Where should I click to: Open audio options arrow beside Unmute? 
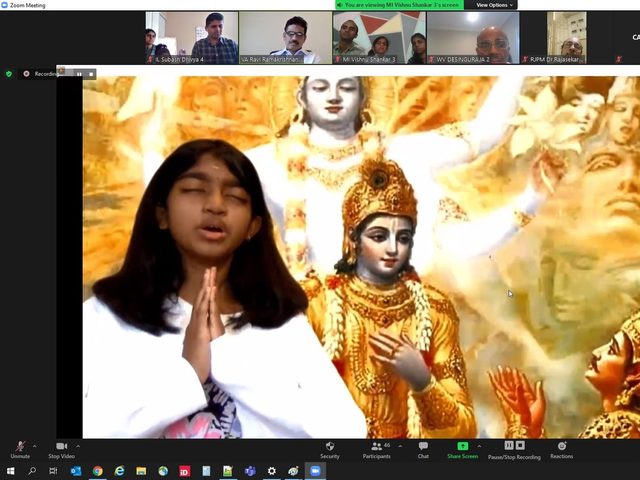coord(35,446)
